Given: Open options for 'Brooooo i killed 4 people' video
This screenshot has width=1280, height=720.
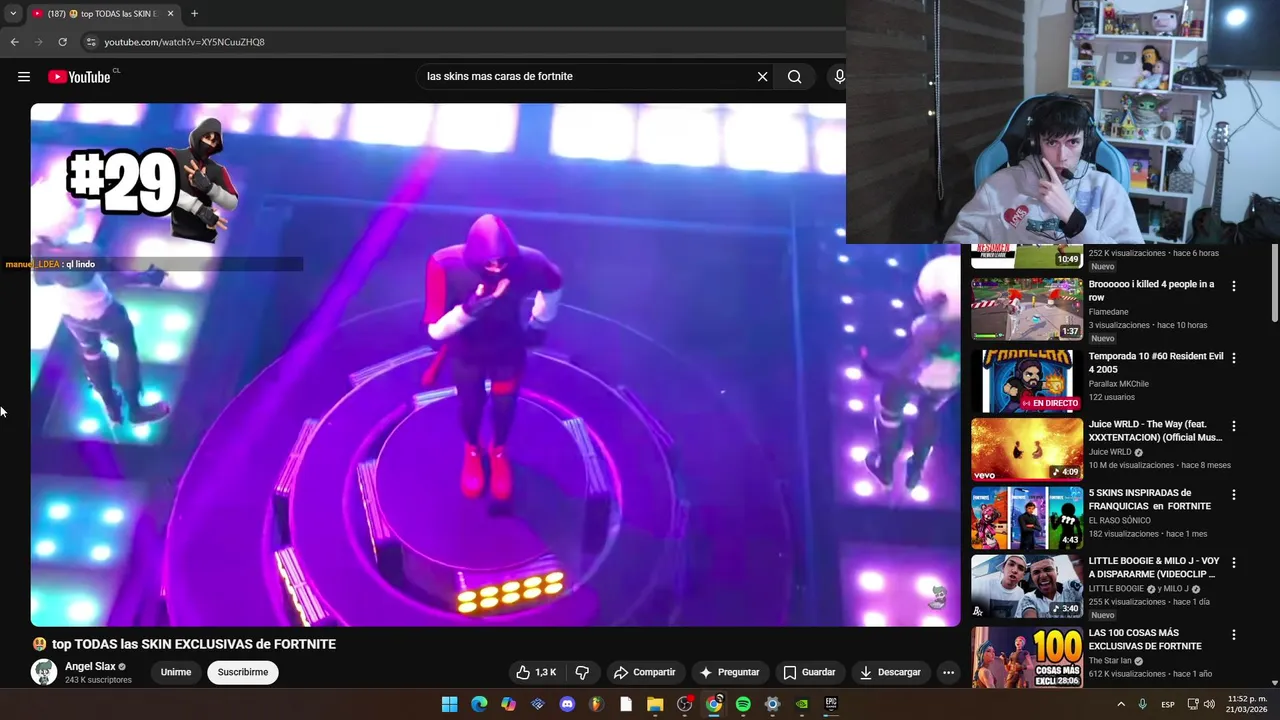Looking at the screenshot, I should click(x=1233, y=286).
